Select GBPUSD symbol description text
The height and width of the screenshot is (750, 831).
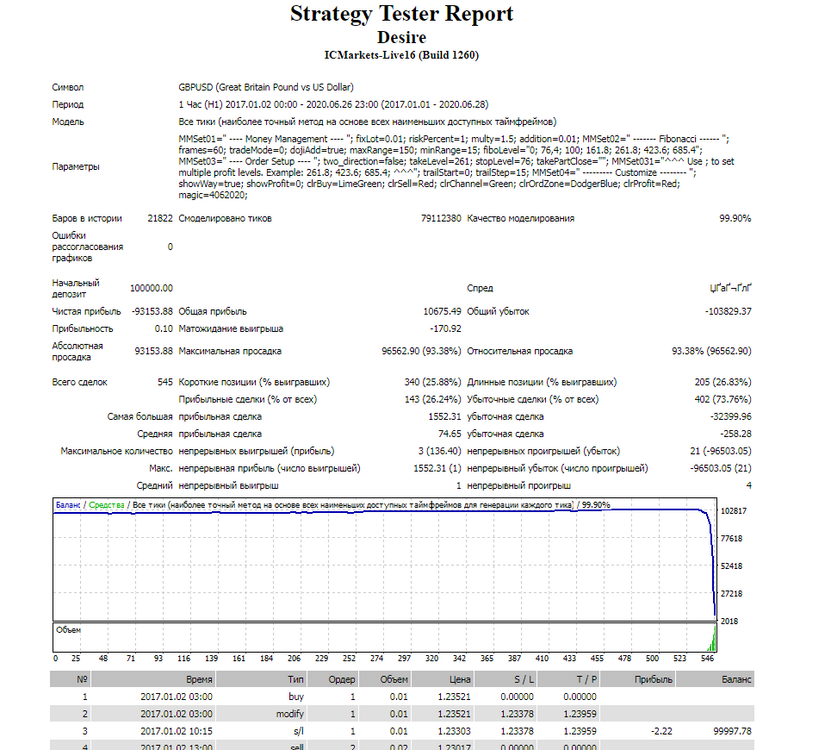266,87
